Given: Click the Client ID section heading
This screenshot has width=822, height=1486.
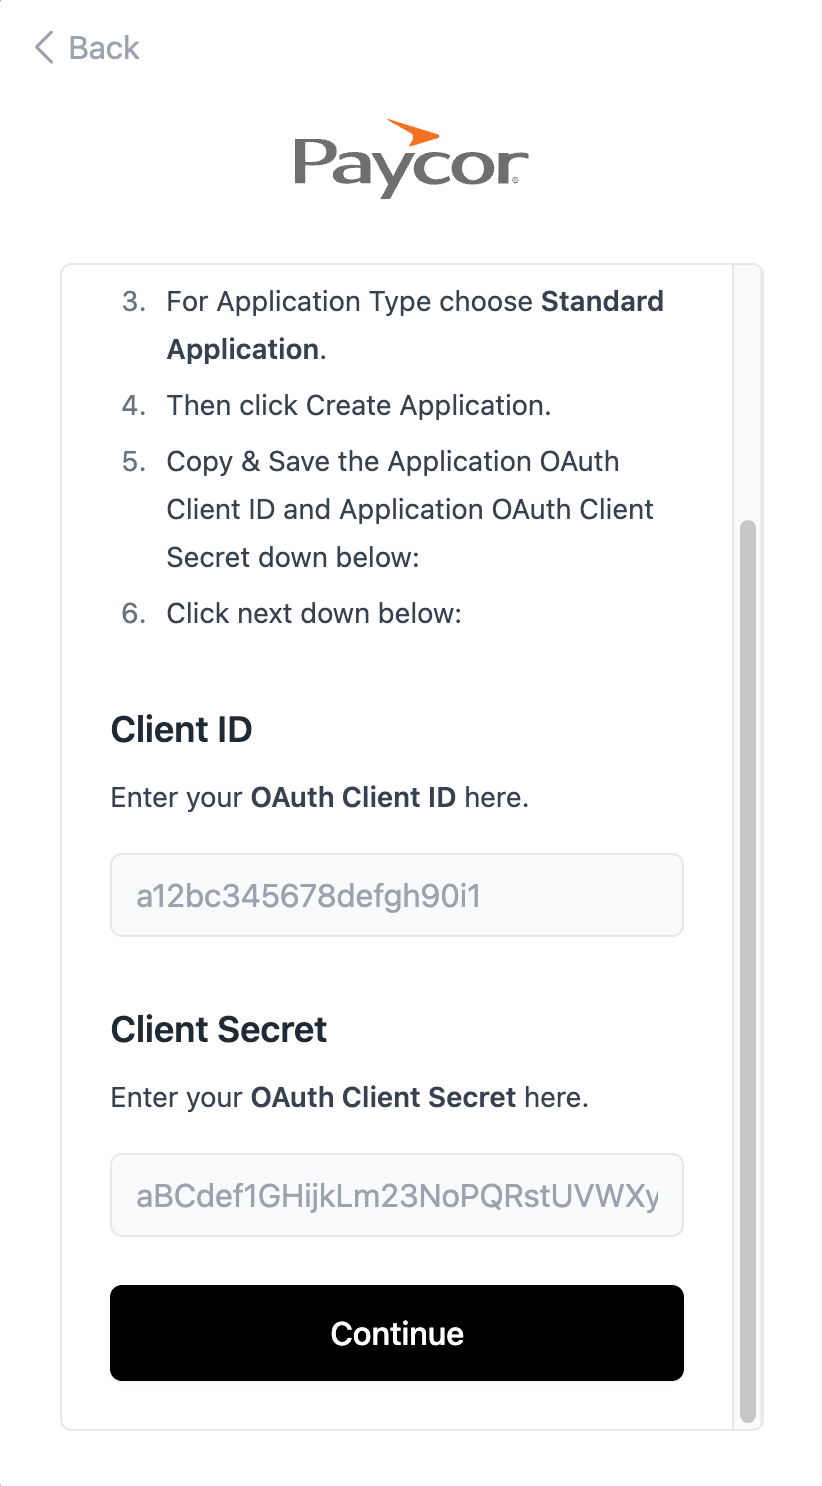Looking at the screenshot, I should coord(181,730).
